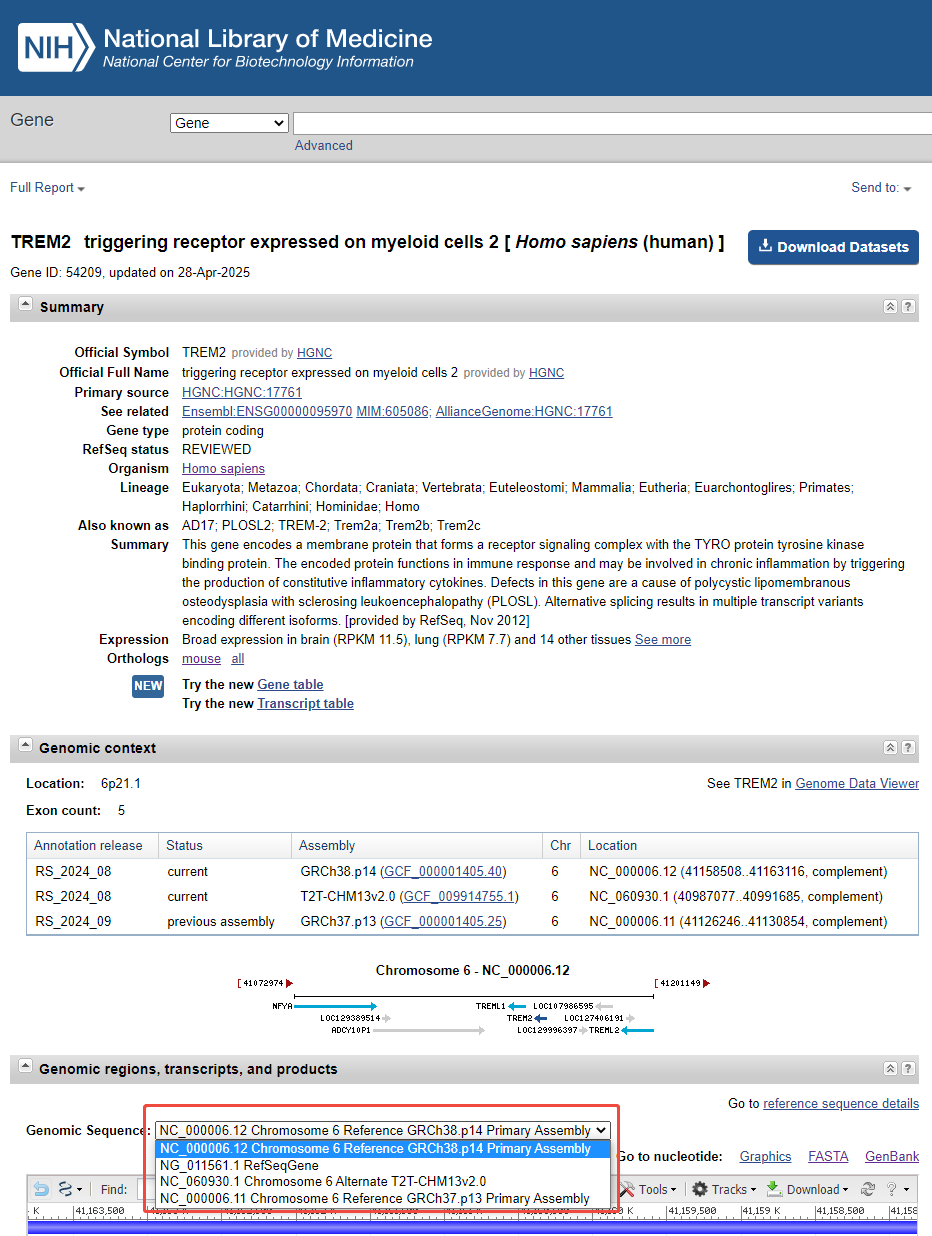932x1236 pixels.
Task: Expand the Full Report format dropdown
Action: pyautogui.click(x=47, y=188)
